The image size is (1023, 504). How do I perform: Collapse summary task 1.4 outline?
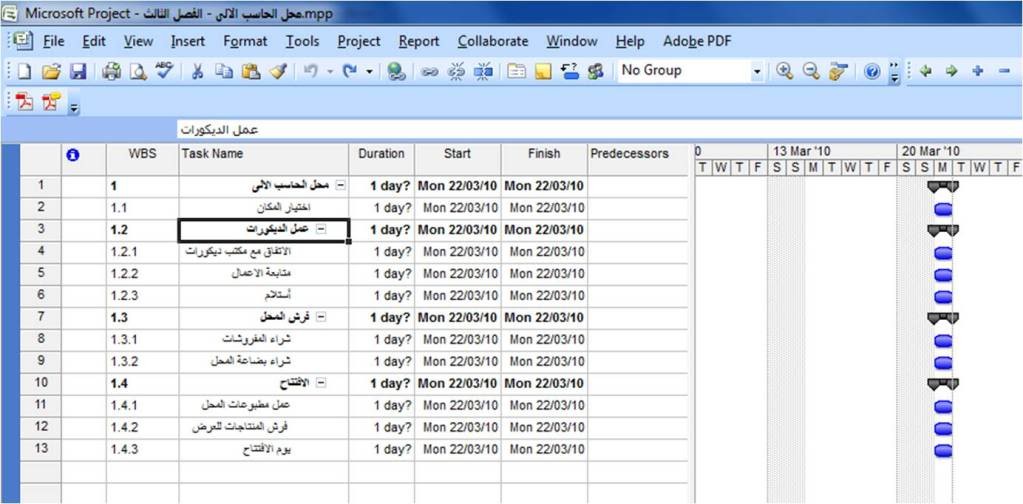320,383
